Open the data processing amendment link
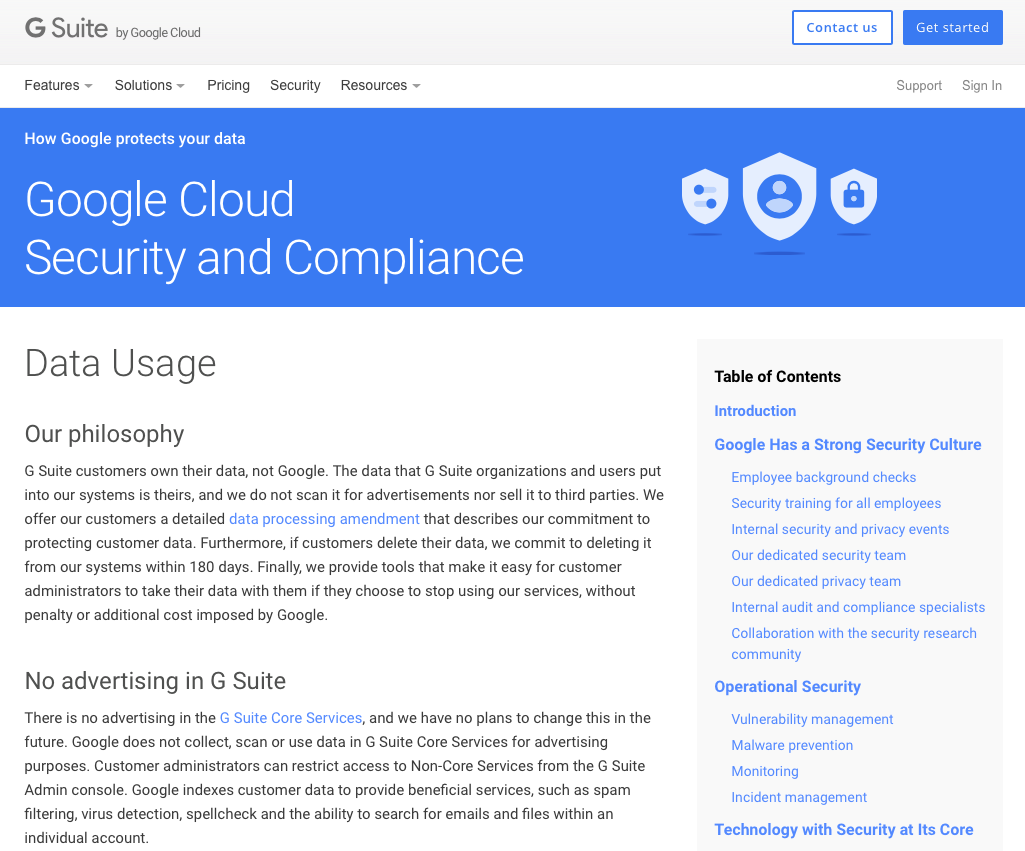This screenshot has width=1025, height=851. click(324, 519)
